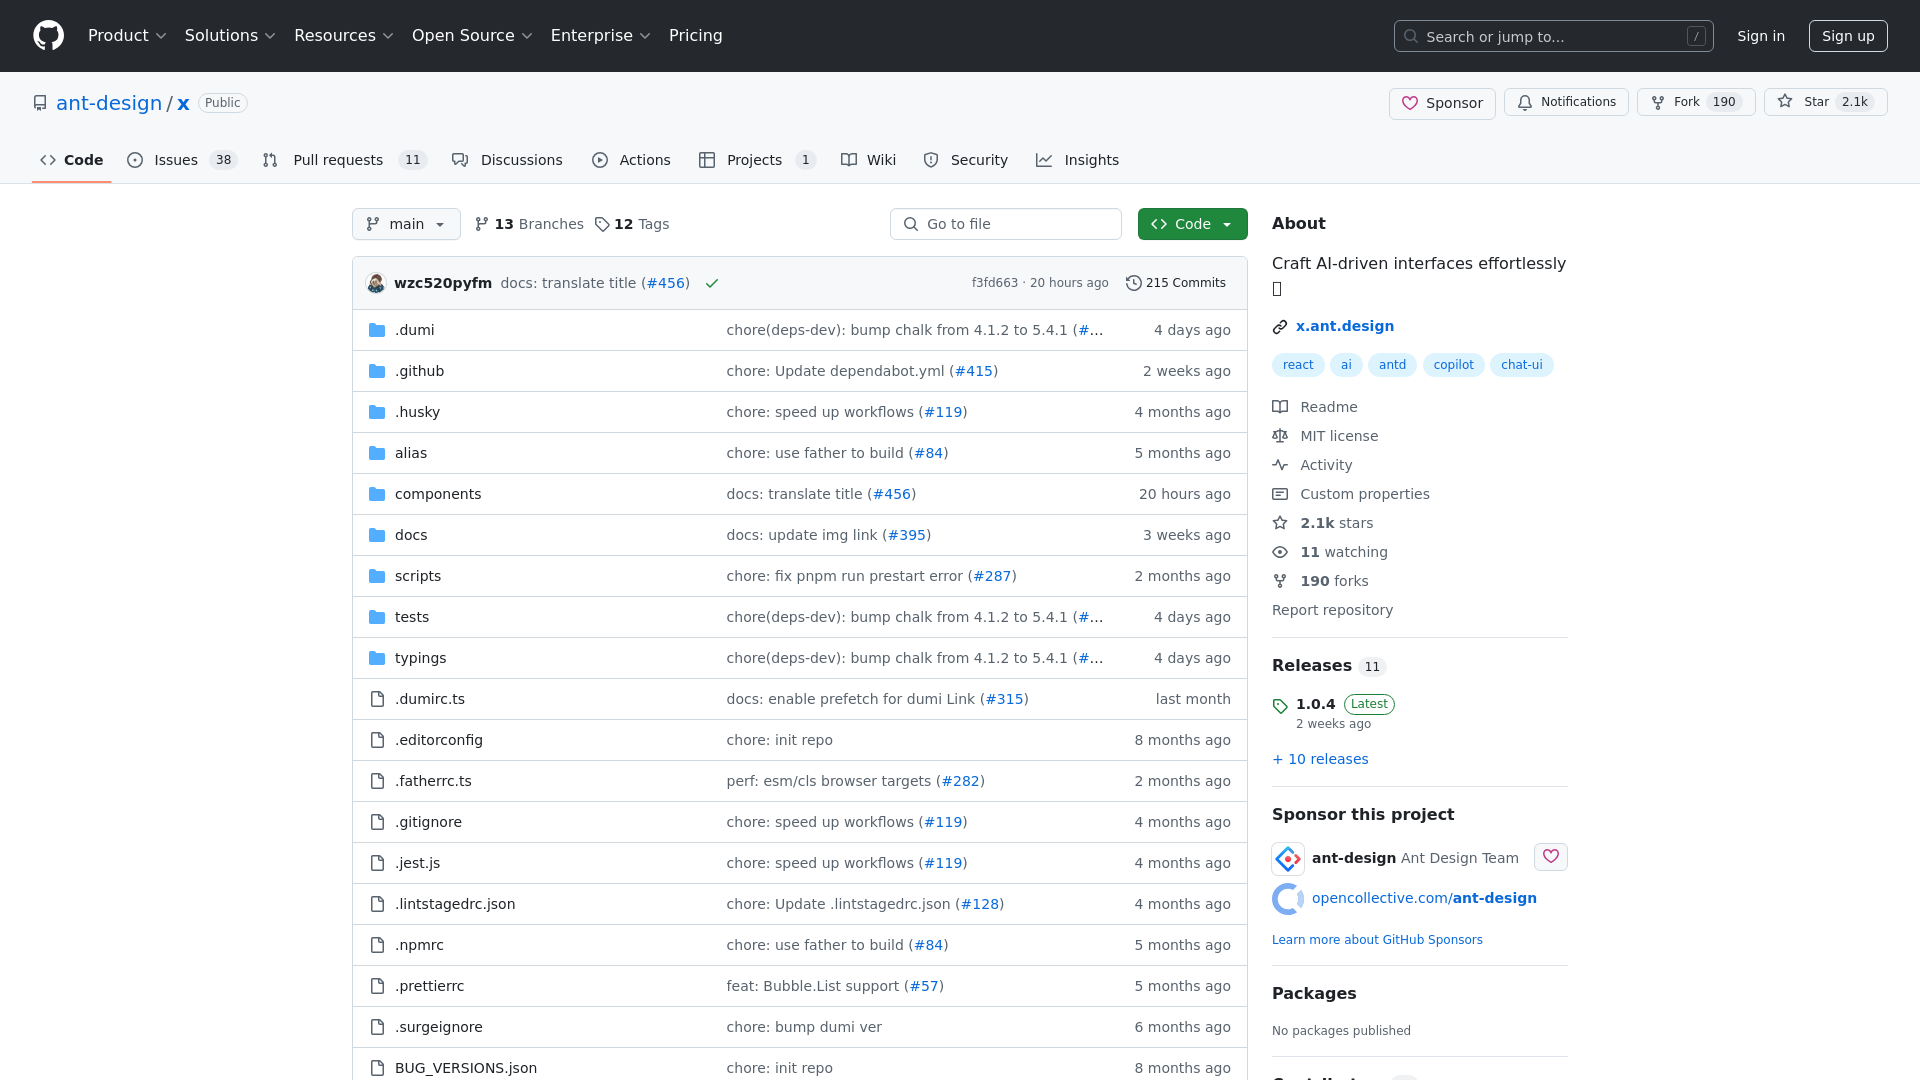Fork the repository
Image resolution: width=1920 pixels, height=1080 pixels.
pyautogui.click(x=1696, y=102)
